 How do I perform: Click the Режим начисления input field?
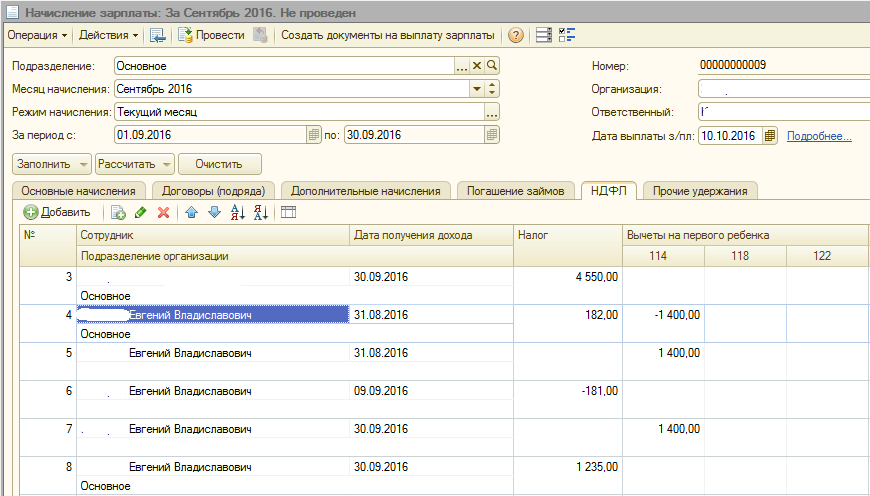[x=298, y=112]
